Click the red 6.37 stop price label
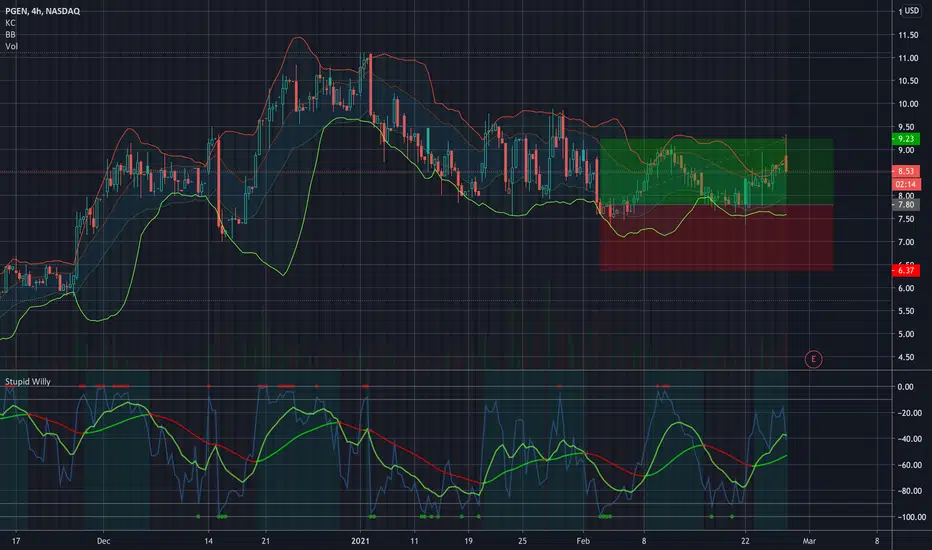932x550 pixels. click(906, 270)
